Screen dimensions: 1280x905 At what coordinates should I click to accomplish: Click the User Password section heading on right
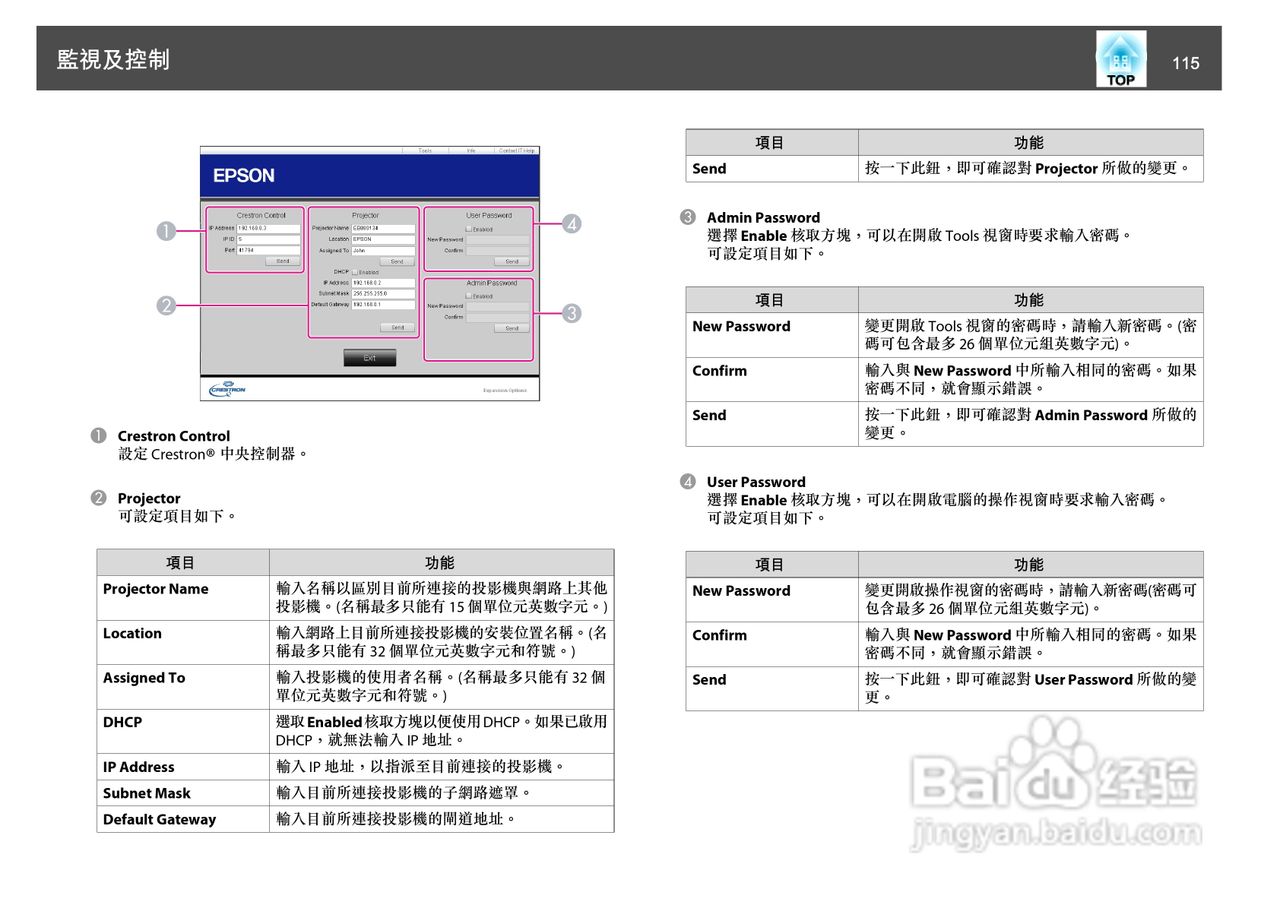point(756,482)
